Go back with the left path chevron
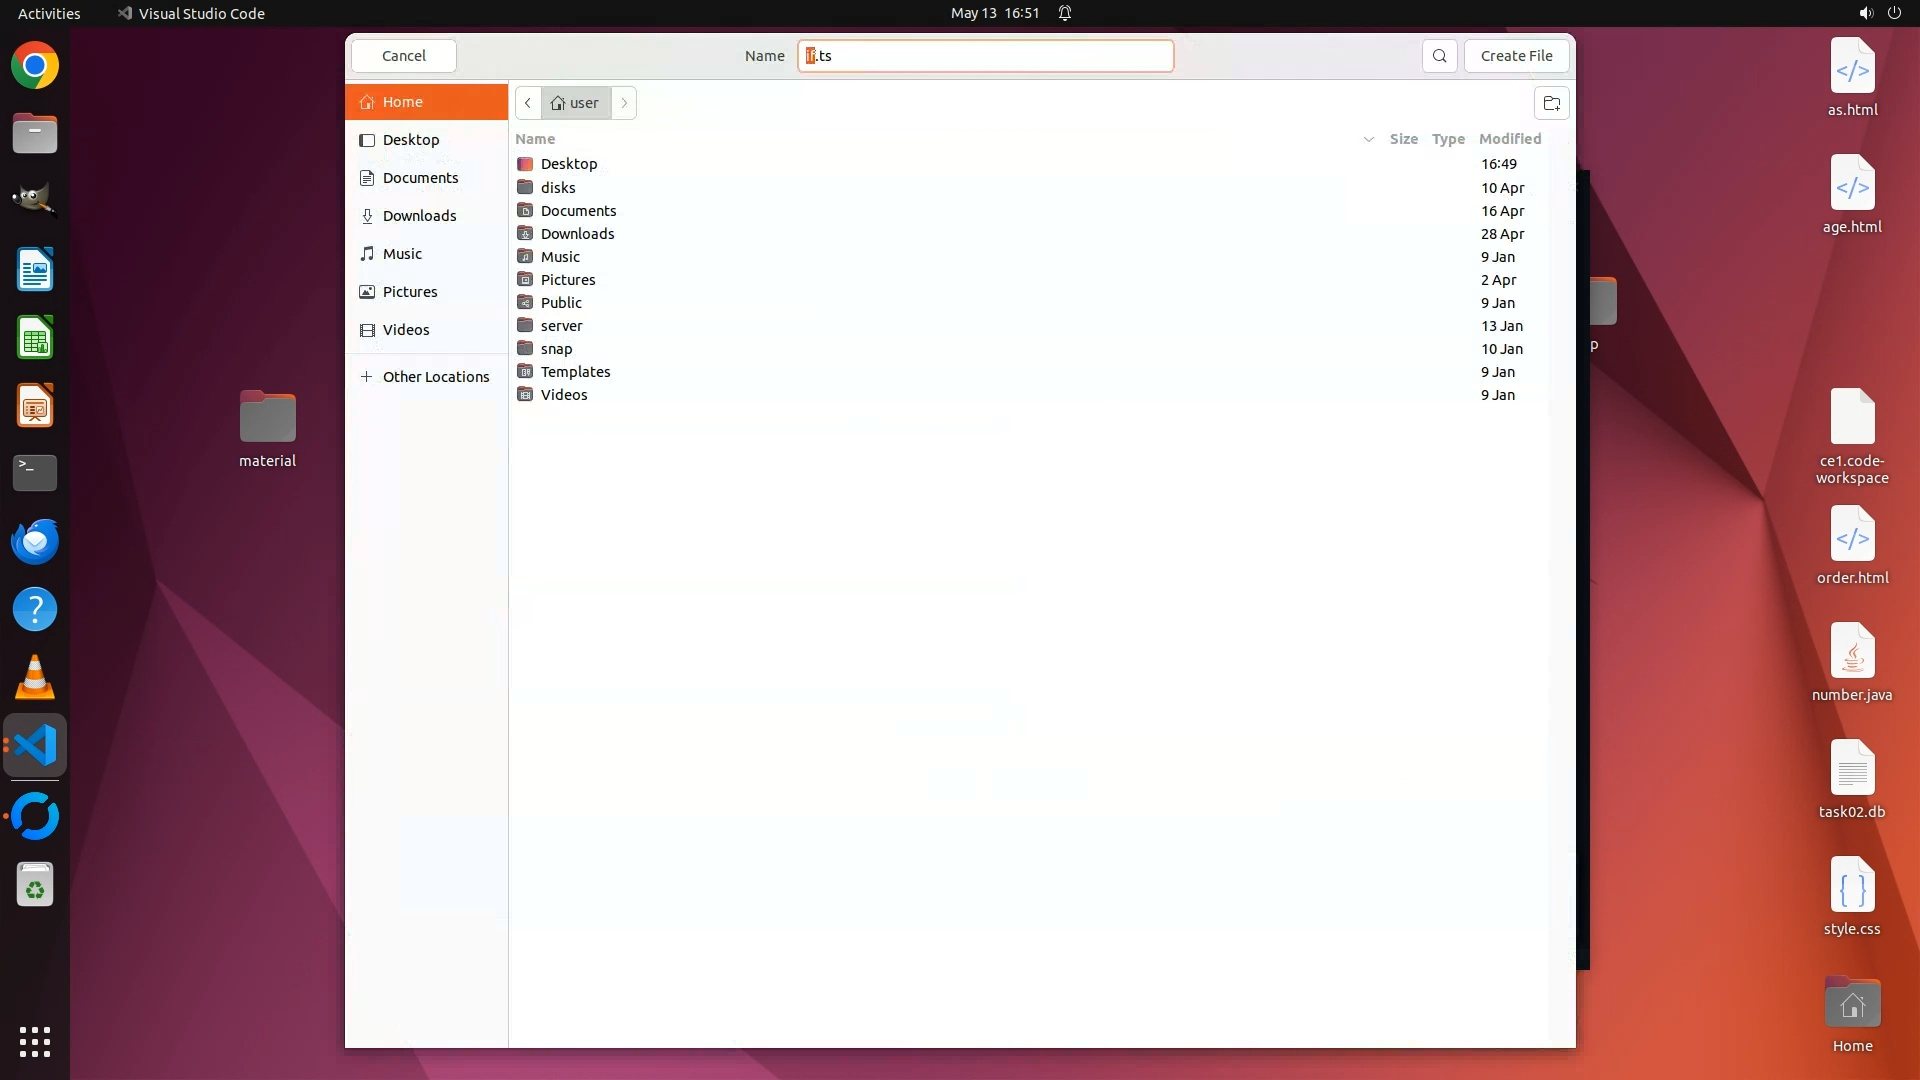 pos(528,103)
